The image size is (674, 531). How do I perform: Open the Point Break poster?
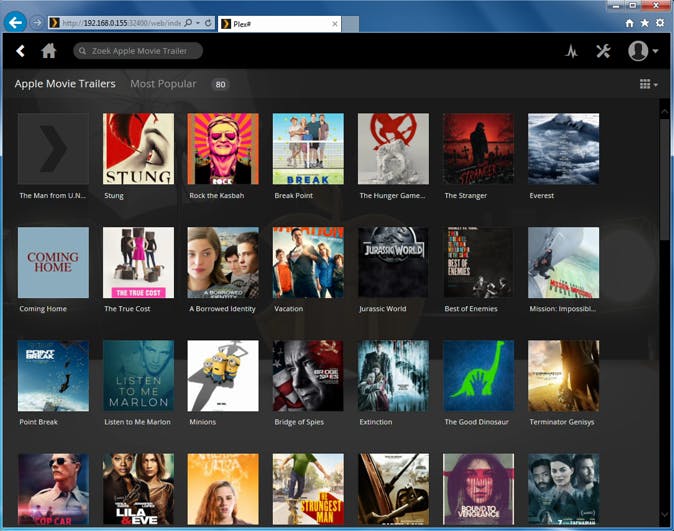[x=53, y=376]
